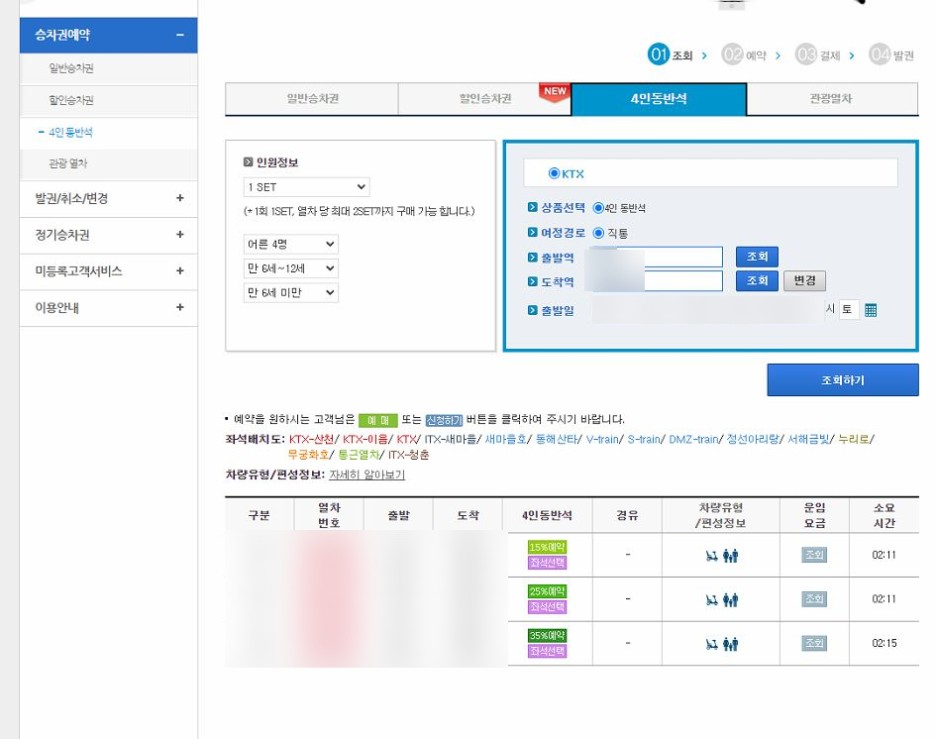The image size is (936, 739).
Task: Click car type icon in 02:15 row
Action: point(722,643)
